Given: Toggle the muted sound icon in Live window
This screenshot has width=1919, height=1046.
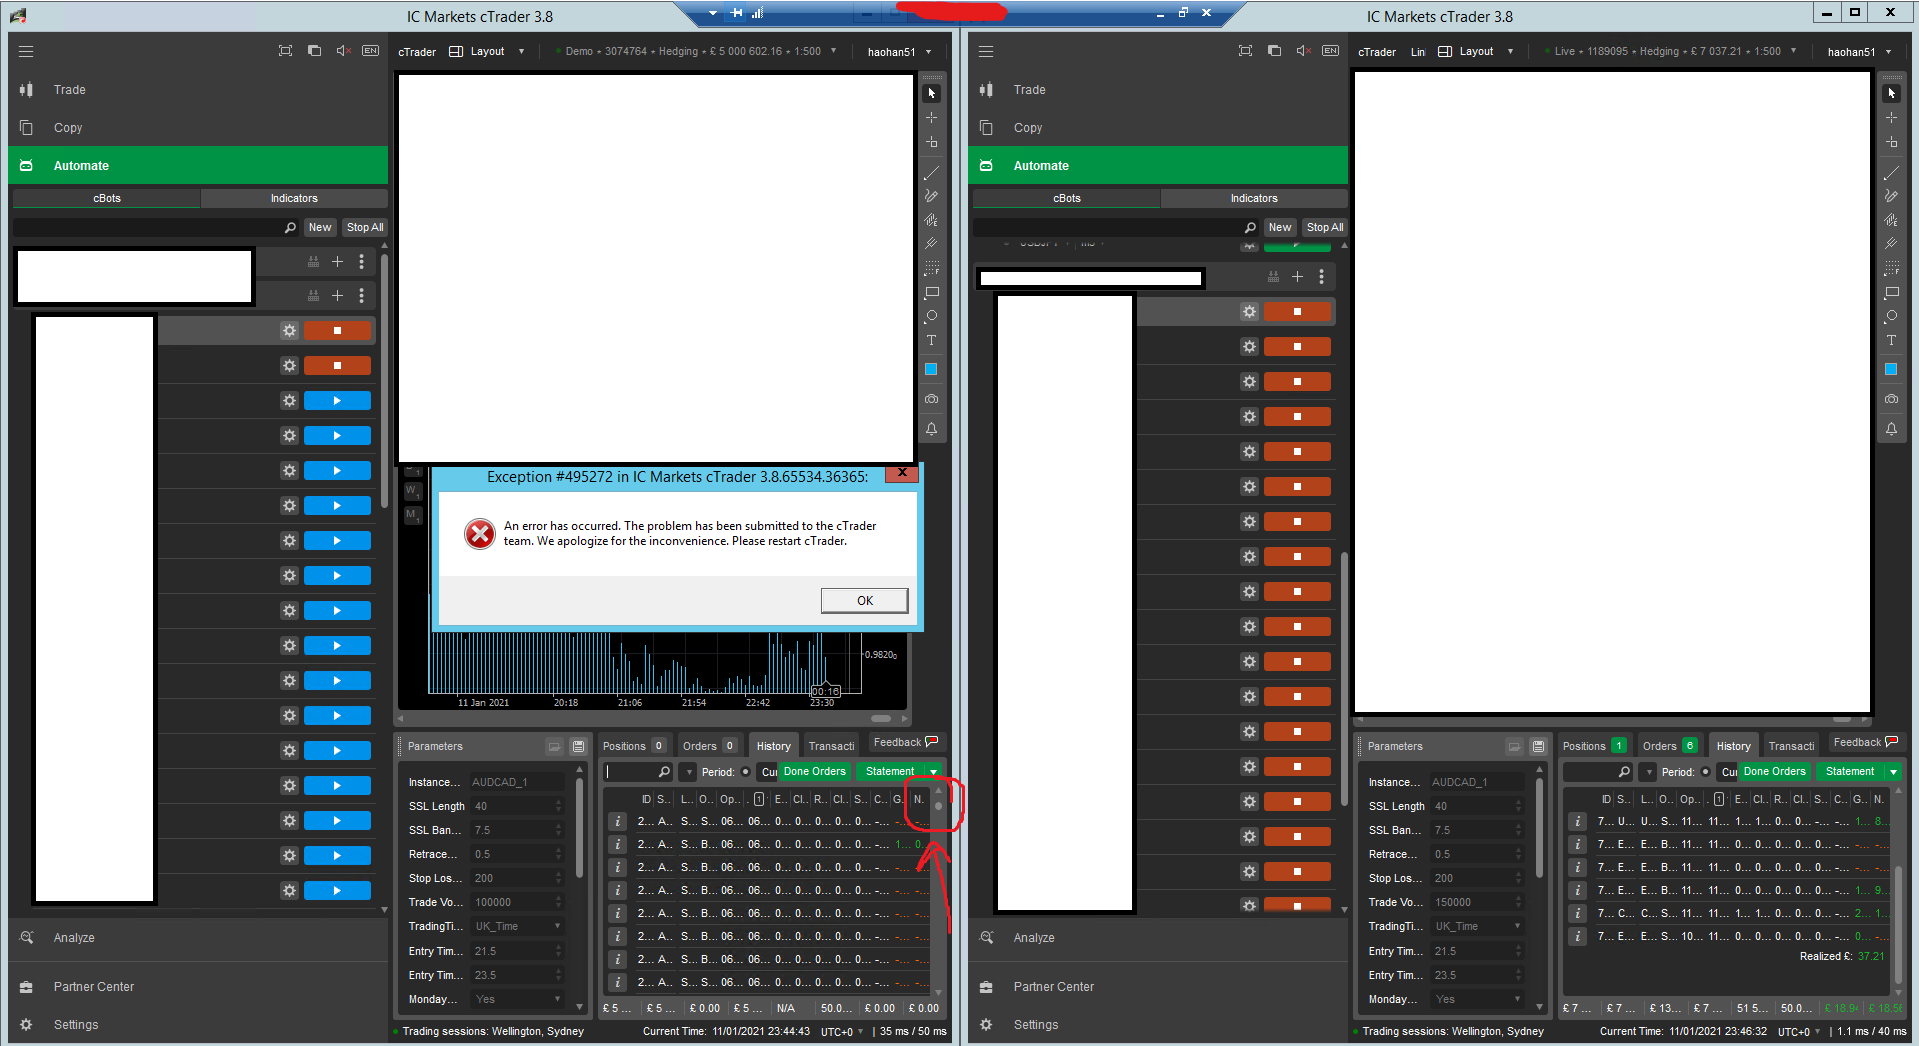Looking at the screenshot, I should (1303, 51).
